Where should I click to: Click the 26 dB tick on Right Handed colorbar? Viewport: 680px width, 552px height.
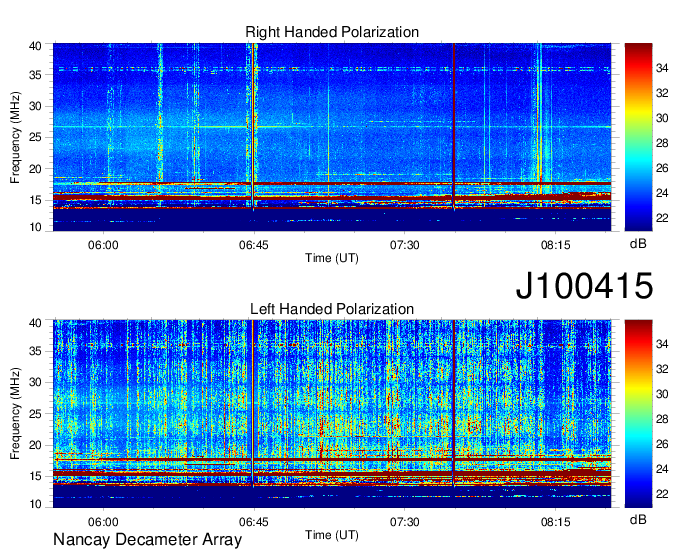[662, 168]
